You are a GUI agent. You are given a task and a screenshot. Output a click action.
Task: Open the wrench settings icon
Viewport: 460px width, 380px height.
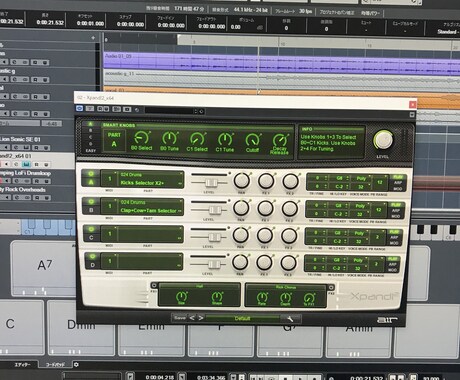tap(290, 319)
